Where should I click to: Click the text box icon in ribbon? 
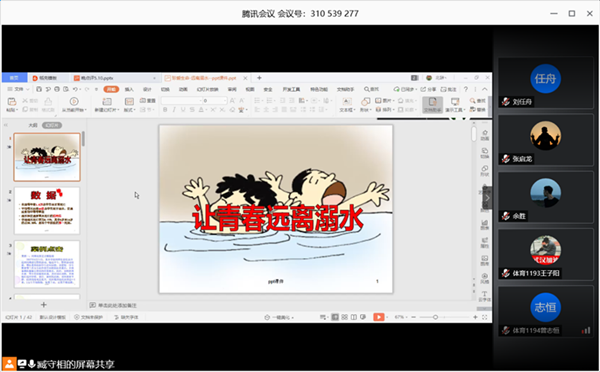click(x=347, y=101)
